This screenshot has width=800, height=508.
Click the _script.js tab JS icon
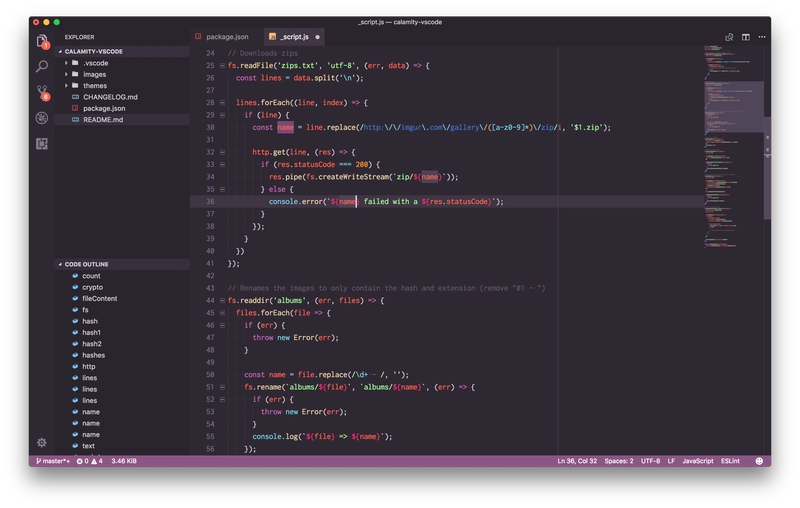coord(272,37)
